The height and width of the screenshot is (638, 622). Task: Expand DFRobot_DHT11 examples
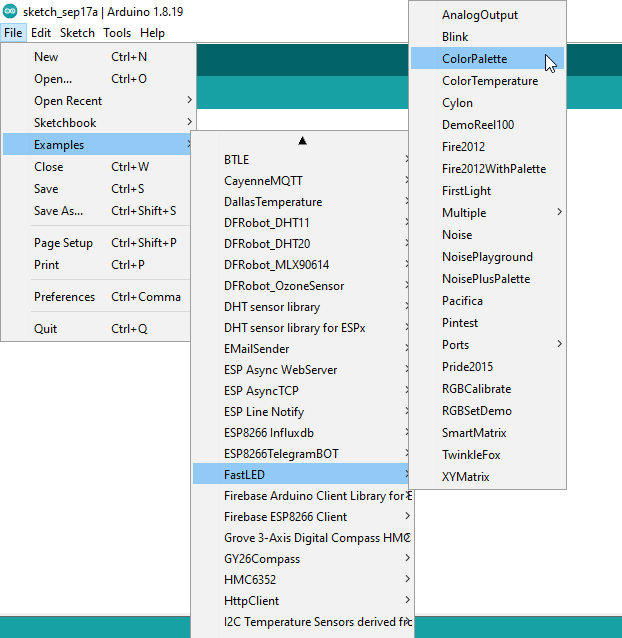[302, 223]
